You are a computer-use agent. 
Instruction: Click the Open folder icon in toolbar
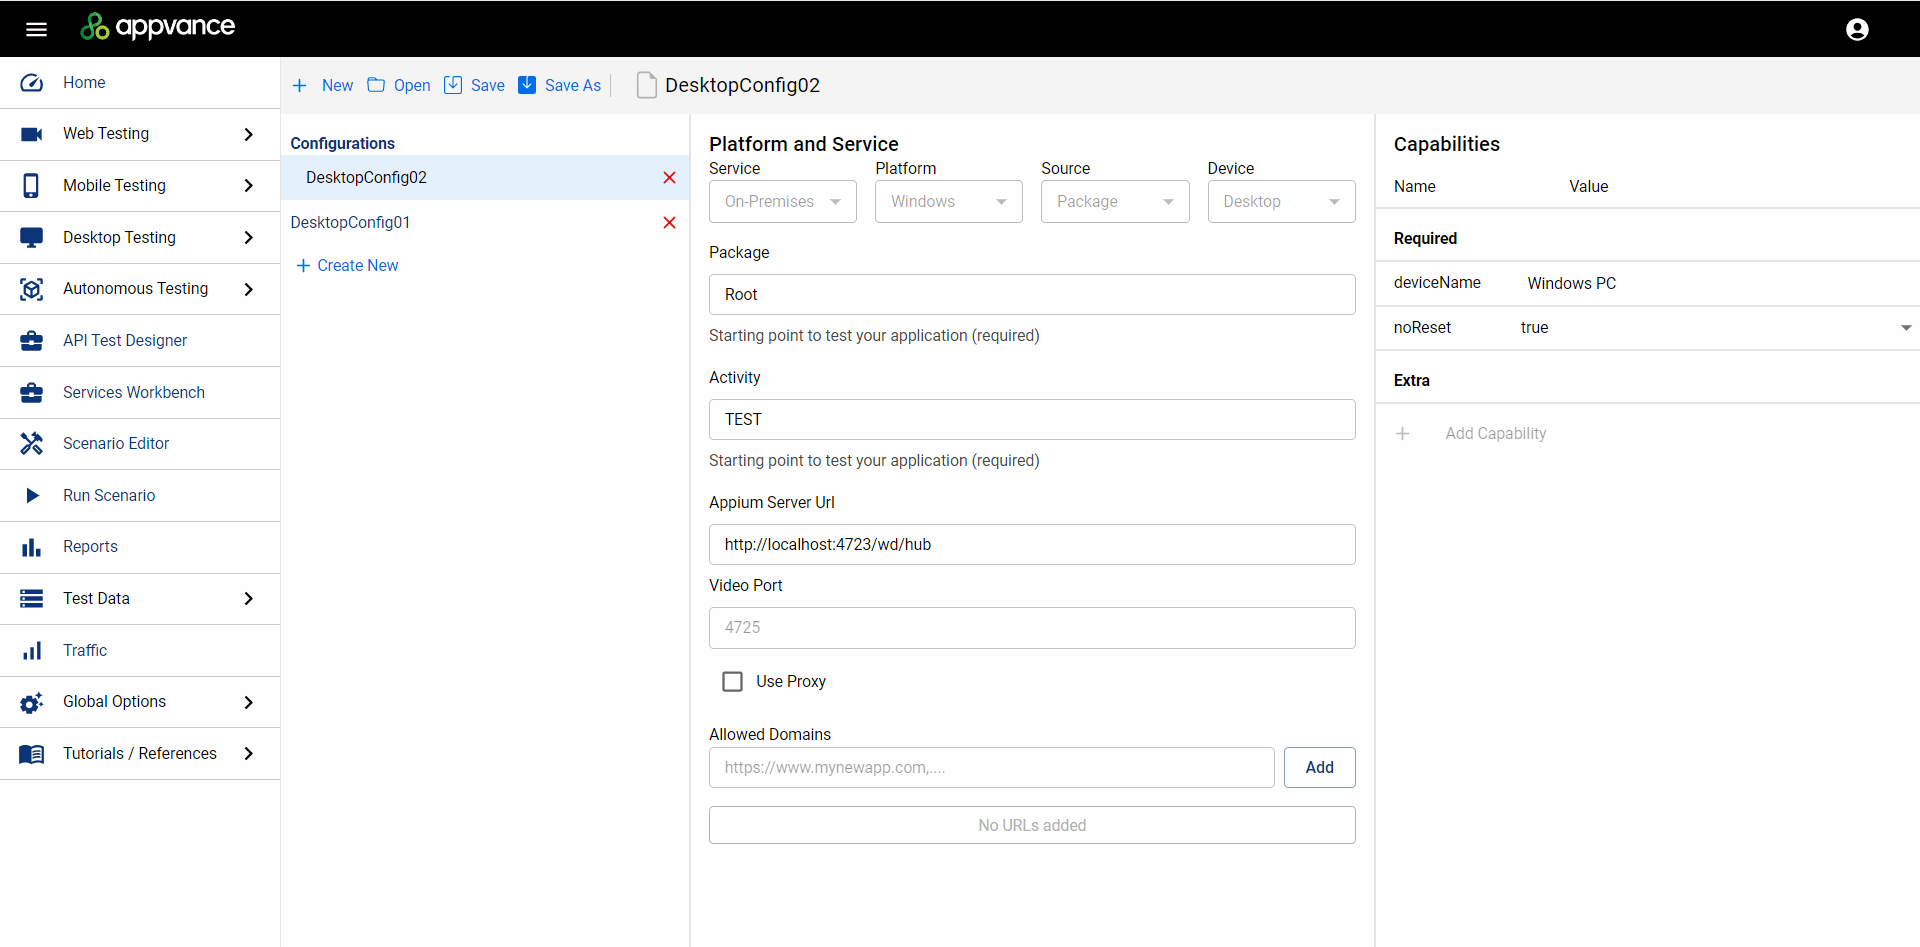point(376,85)
